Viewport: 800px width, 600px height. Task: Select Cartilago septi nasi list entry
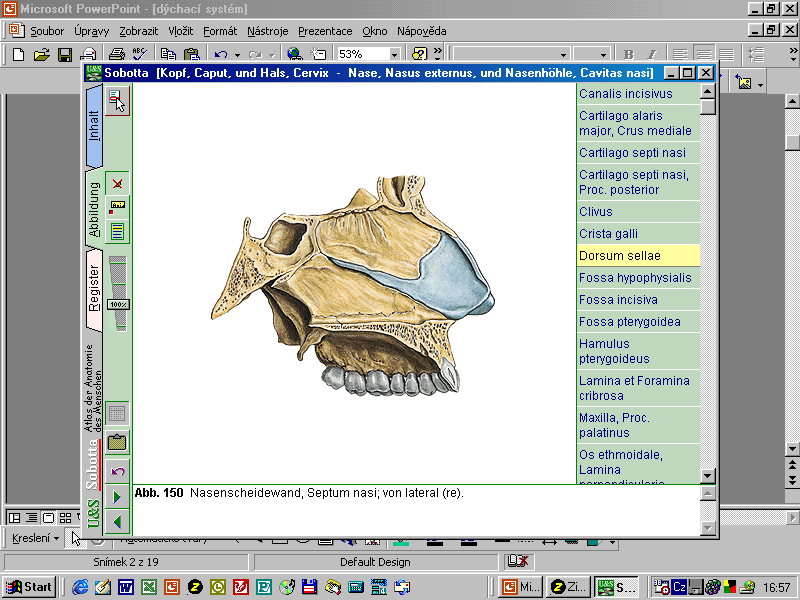pyautogui.click(x=638, y=153)
